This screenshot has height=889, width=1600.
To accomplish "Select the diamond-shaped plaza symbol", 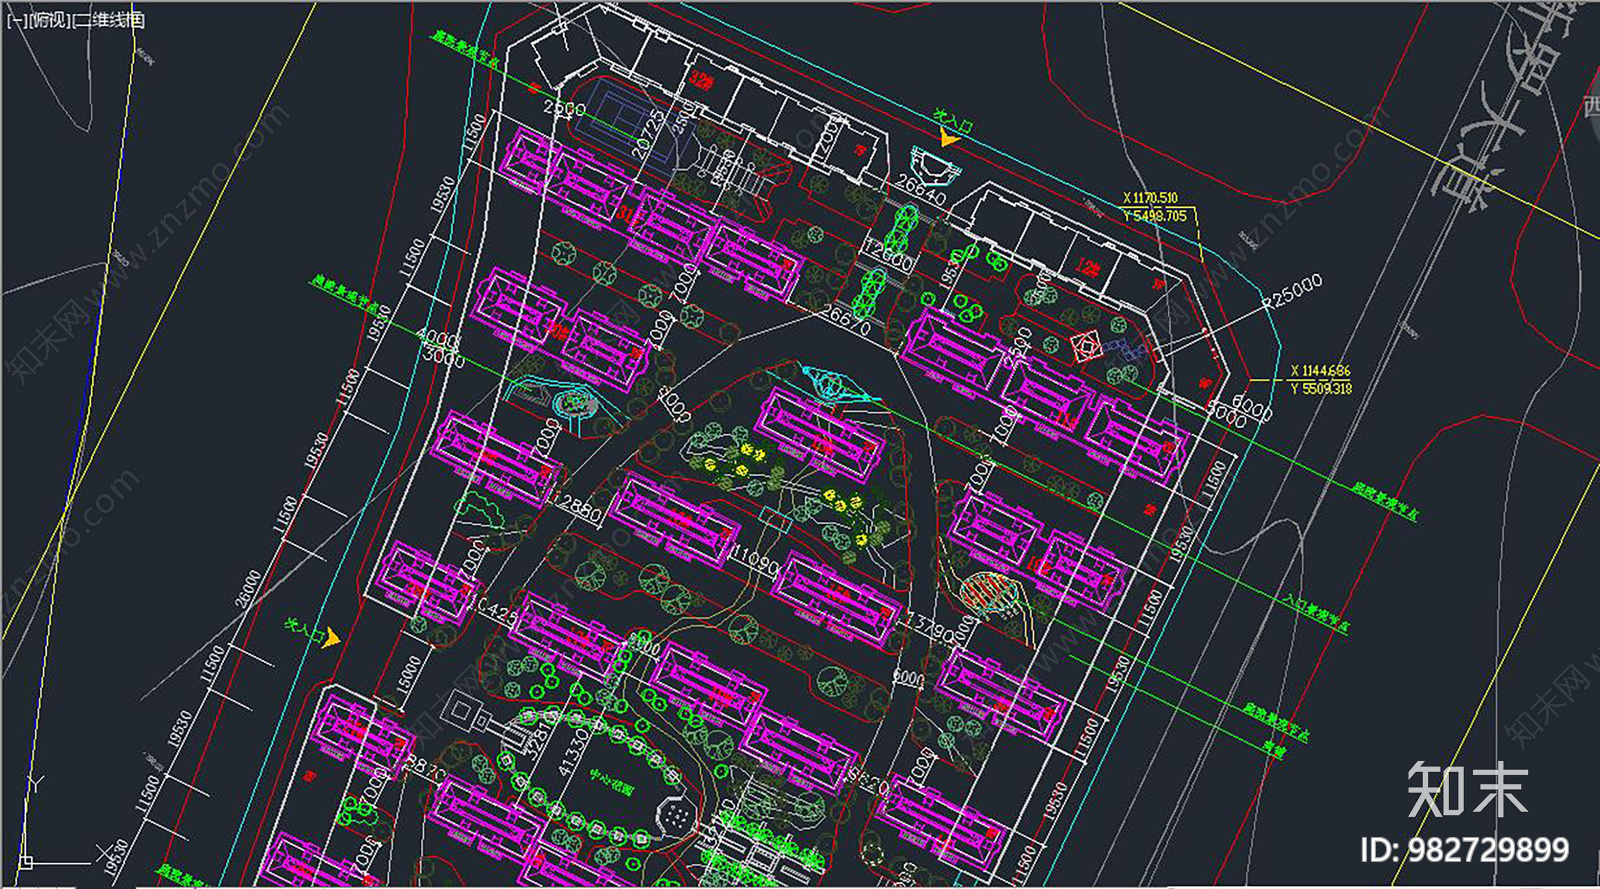I will [x=1086, y=347].
